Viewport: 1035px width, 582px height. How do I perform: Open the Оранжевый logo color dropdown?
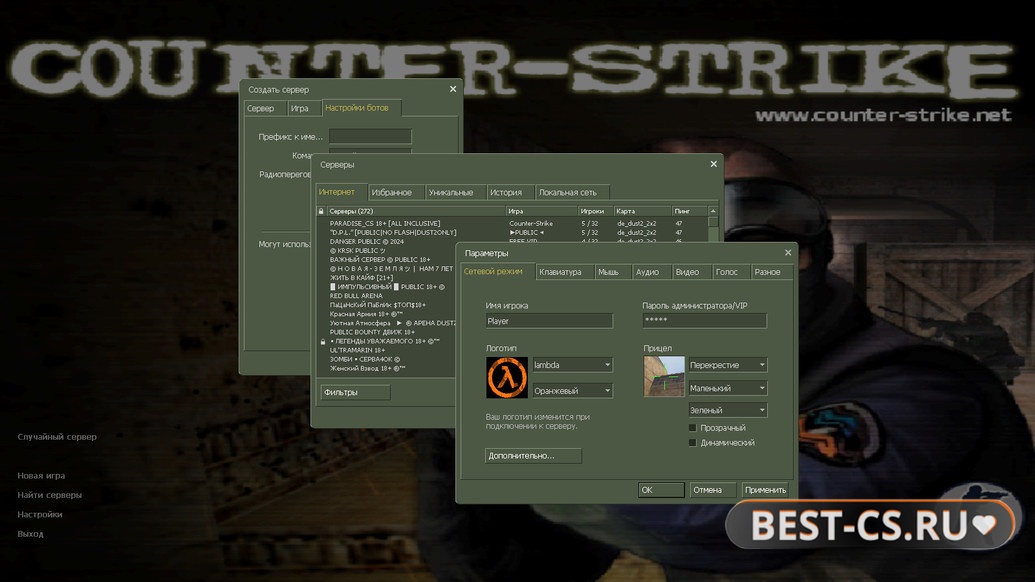pos(572,391)
